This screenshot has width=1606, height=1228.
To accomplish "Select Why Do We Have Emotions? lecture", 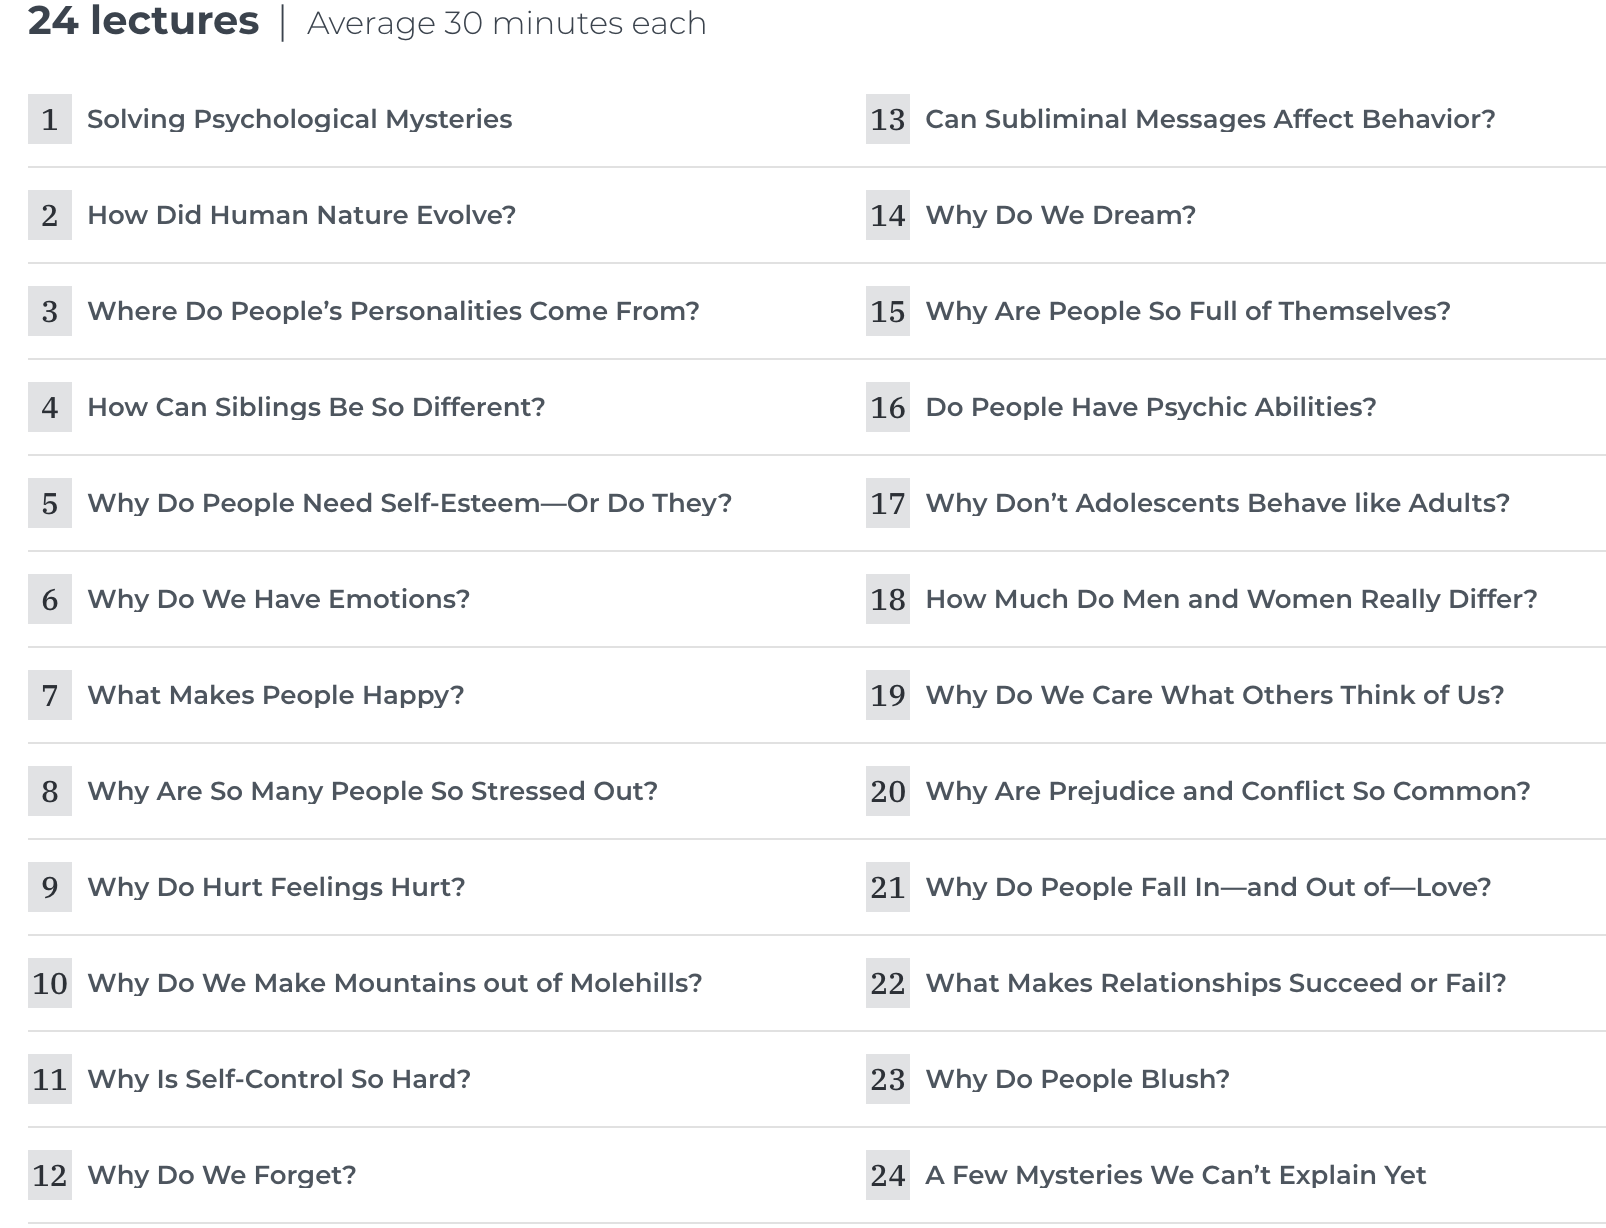I will (x=278, y=599).
